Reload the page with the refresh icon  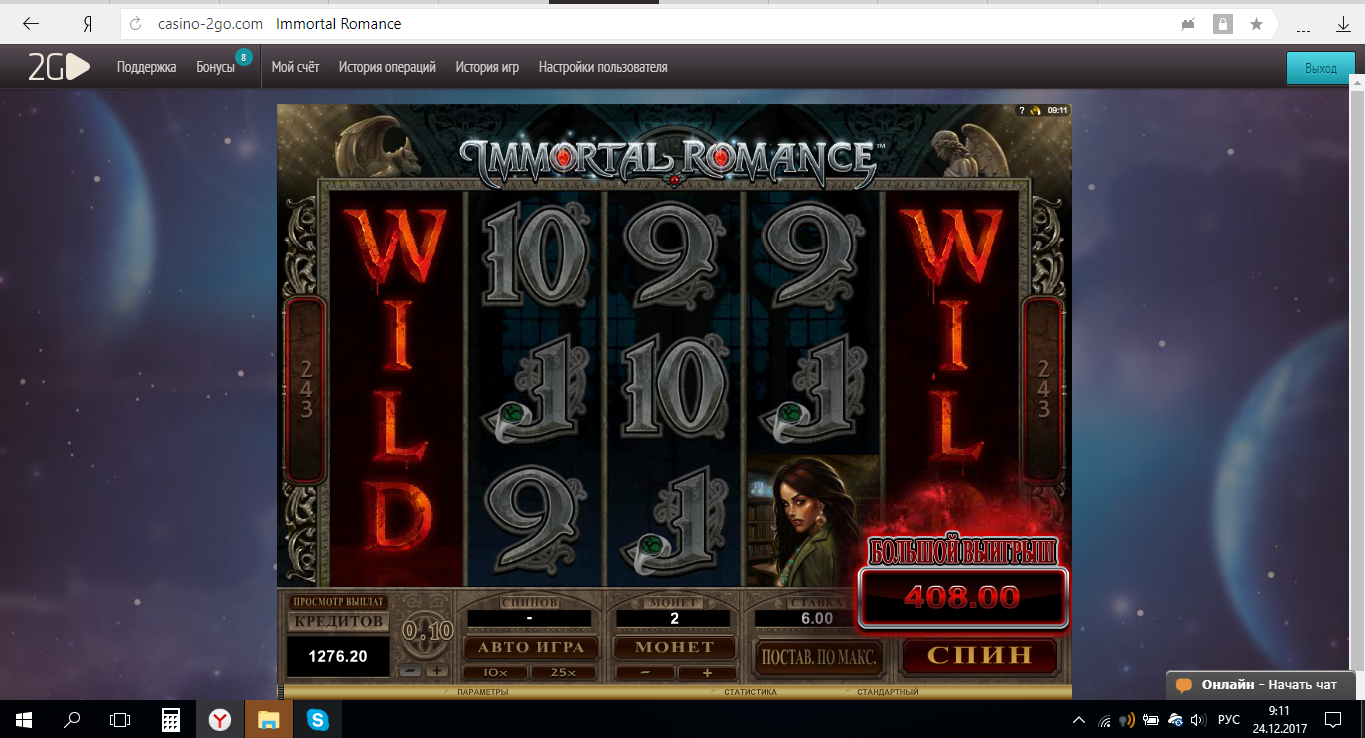[x=136, y=24]
